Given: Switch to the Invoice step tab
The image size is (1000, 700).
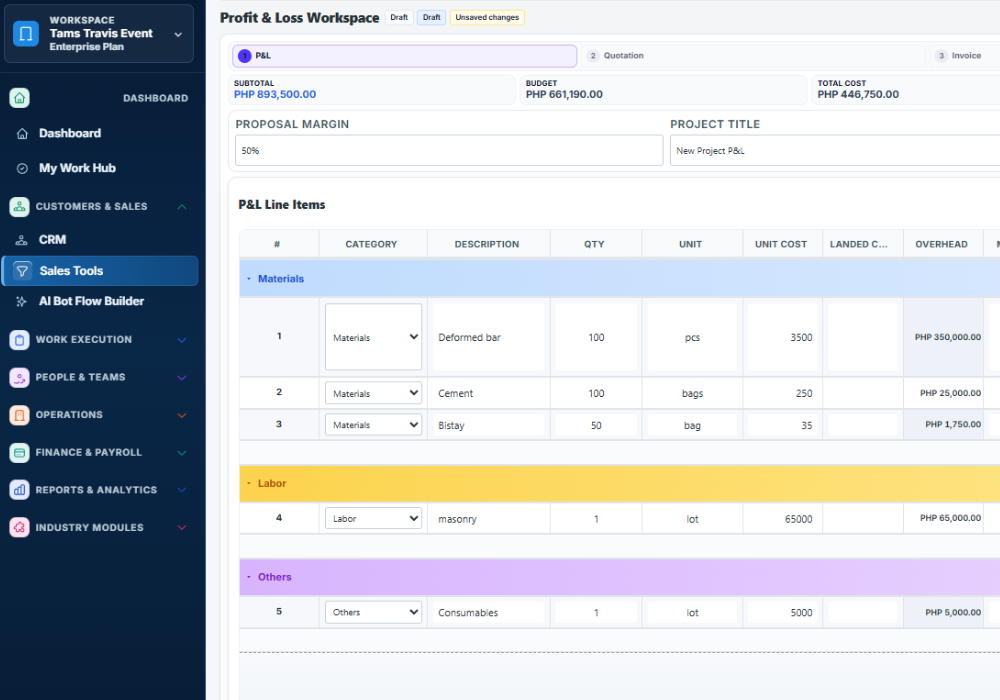Looking at the screenshot, I should tap(964, 56).
